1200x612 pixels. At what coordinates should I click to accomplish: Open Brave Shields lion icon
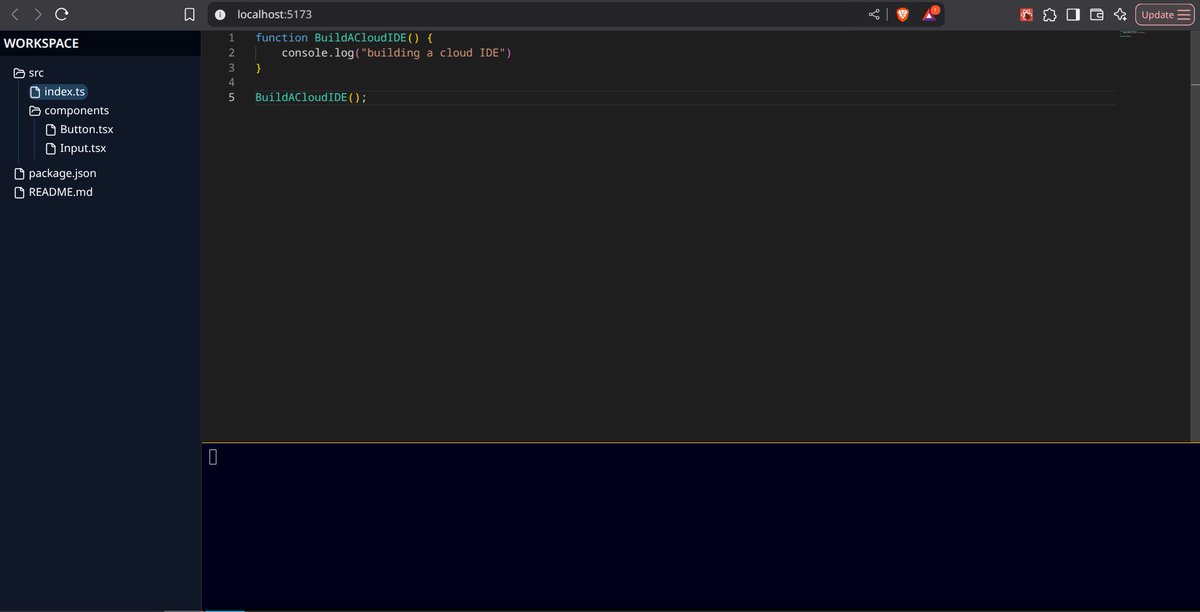[903, 15]
